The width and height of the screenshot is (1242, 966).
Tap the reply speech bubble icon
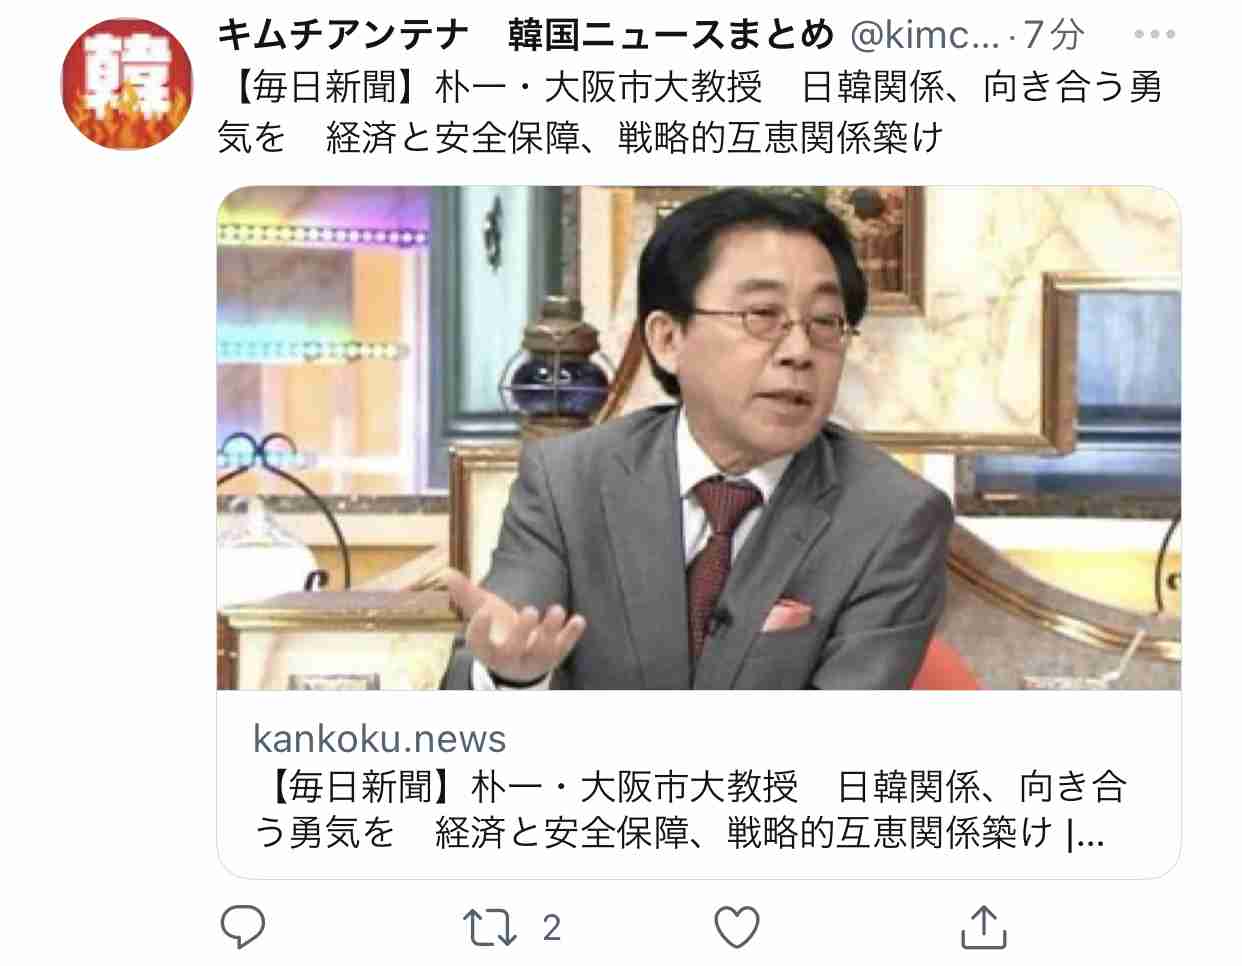pyautogui.click(x=242, y=927)
